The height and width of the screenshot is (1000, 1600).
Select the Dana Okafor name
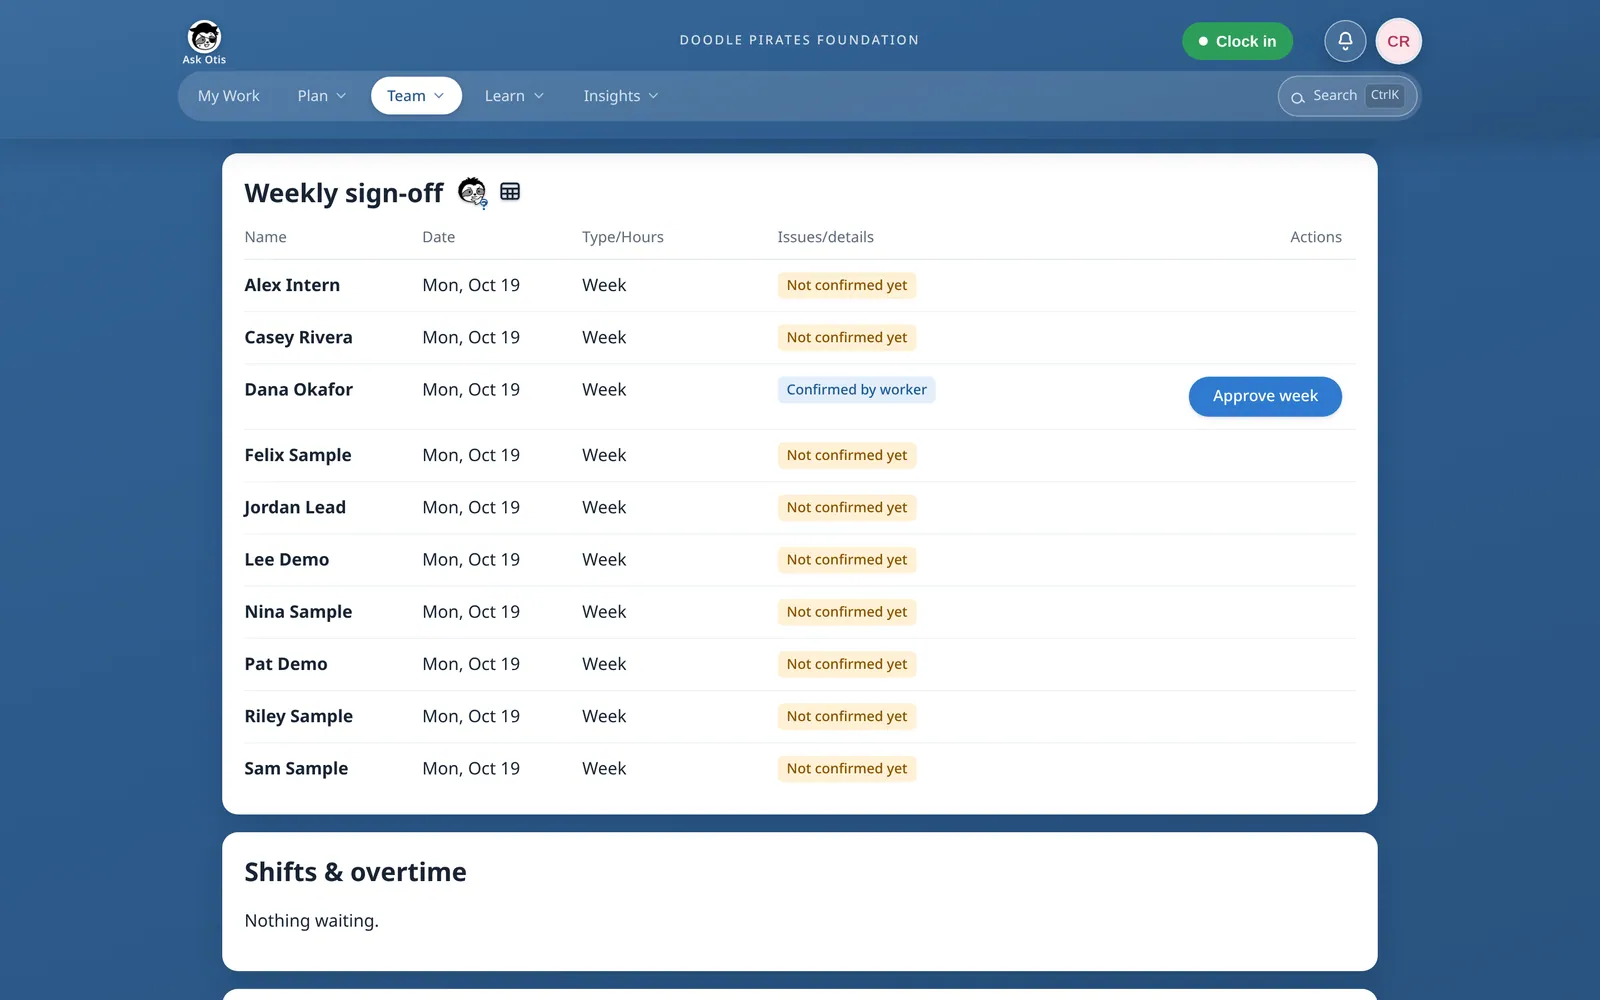click(298, 389)
